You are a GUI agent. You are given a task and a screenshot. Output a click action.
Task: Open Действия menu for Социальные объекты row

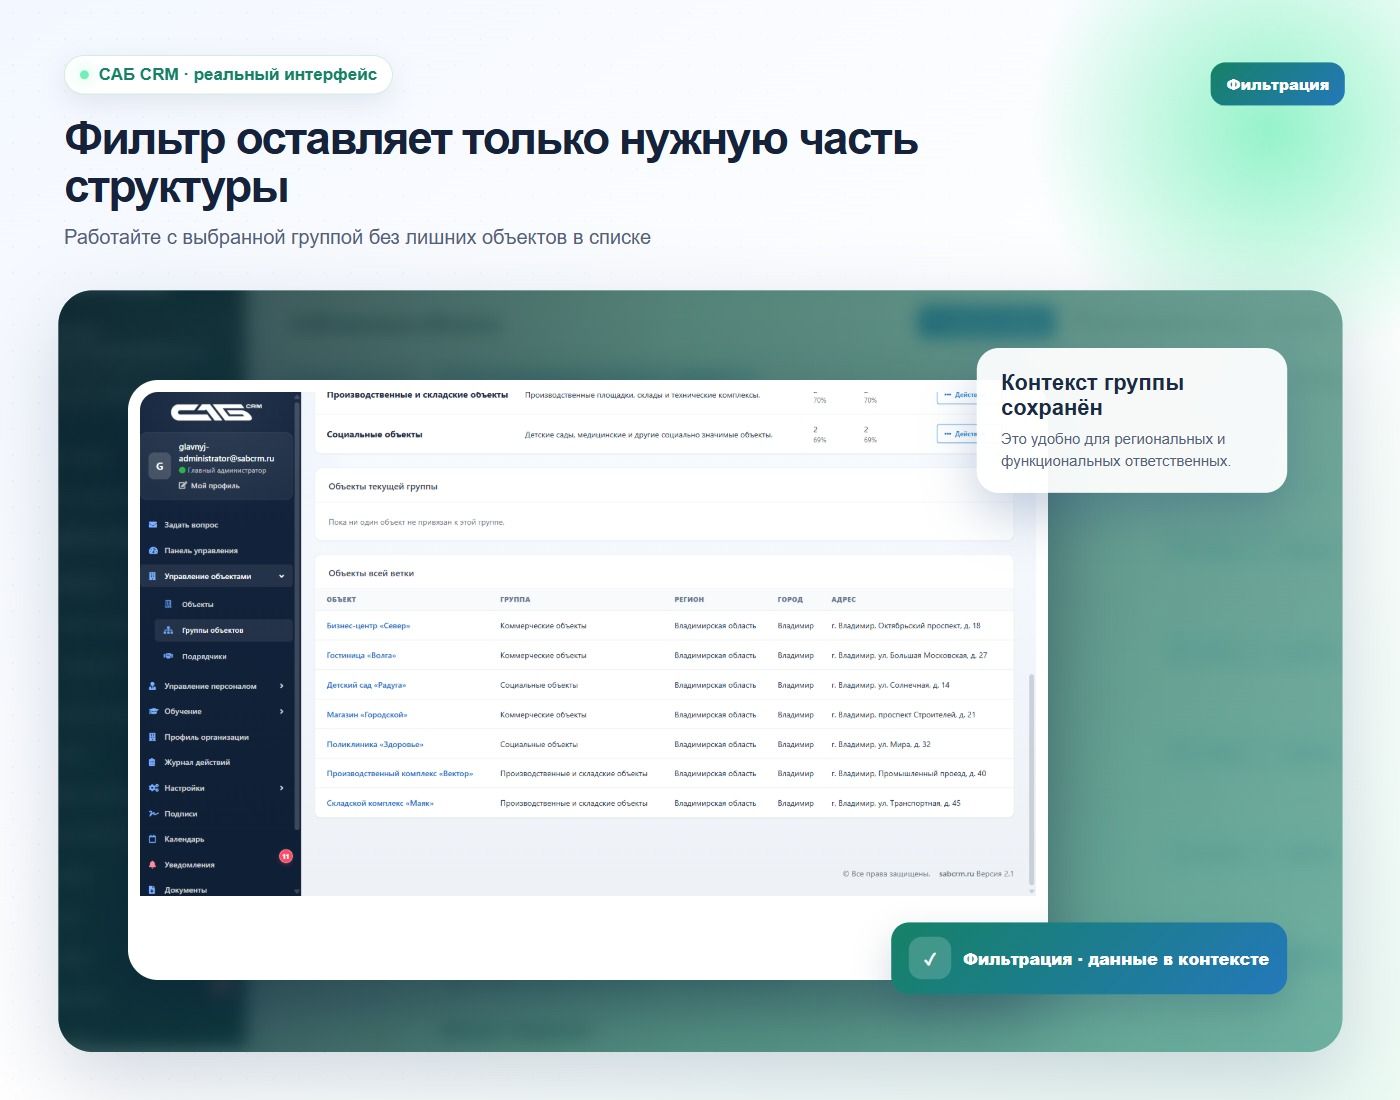point(958,434)
